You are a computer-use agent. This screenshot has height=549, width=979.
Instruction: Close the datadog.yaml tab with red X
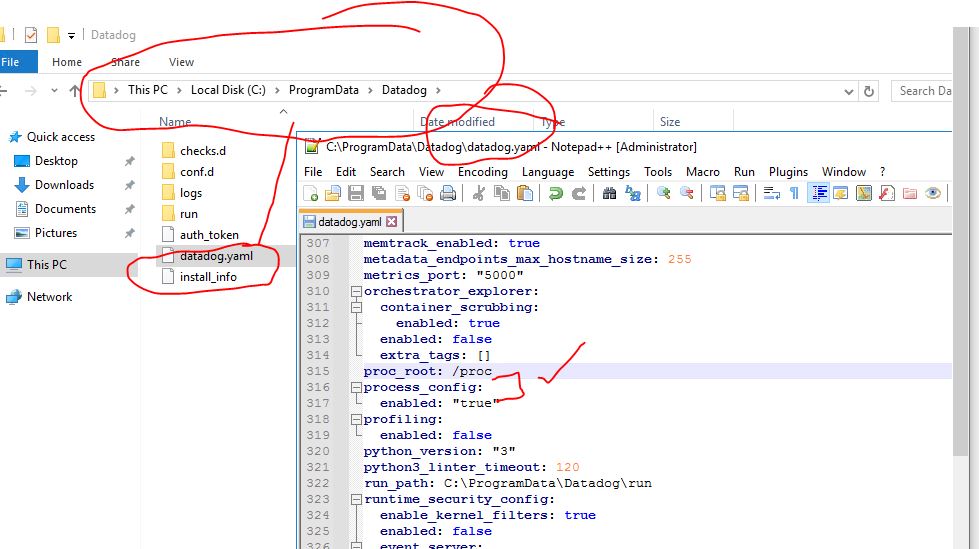click(391, 222)
